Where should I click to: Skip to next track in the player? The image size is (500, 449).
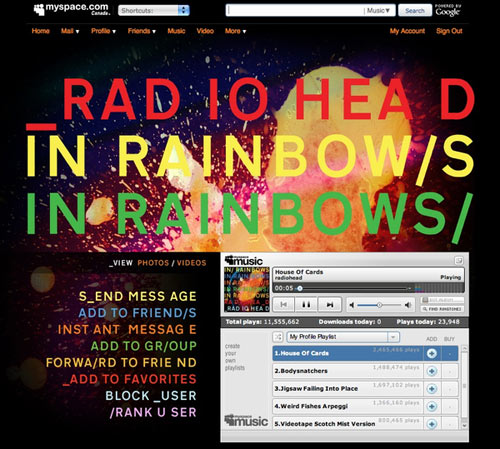tap(330, 304)
